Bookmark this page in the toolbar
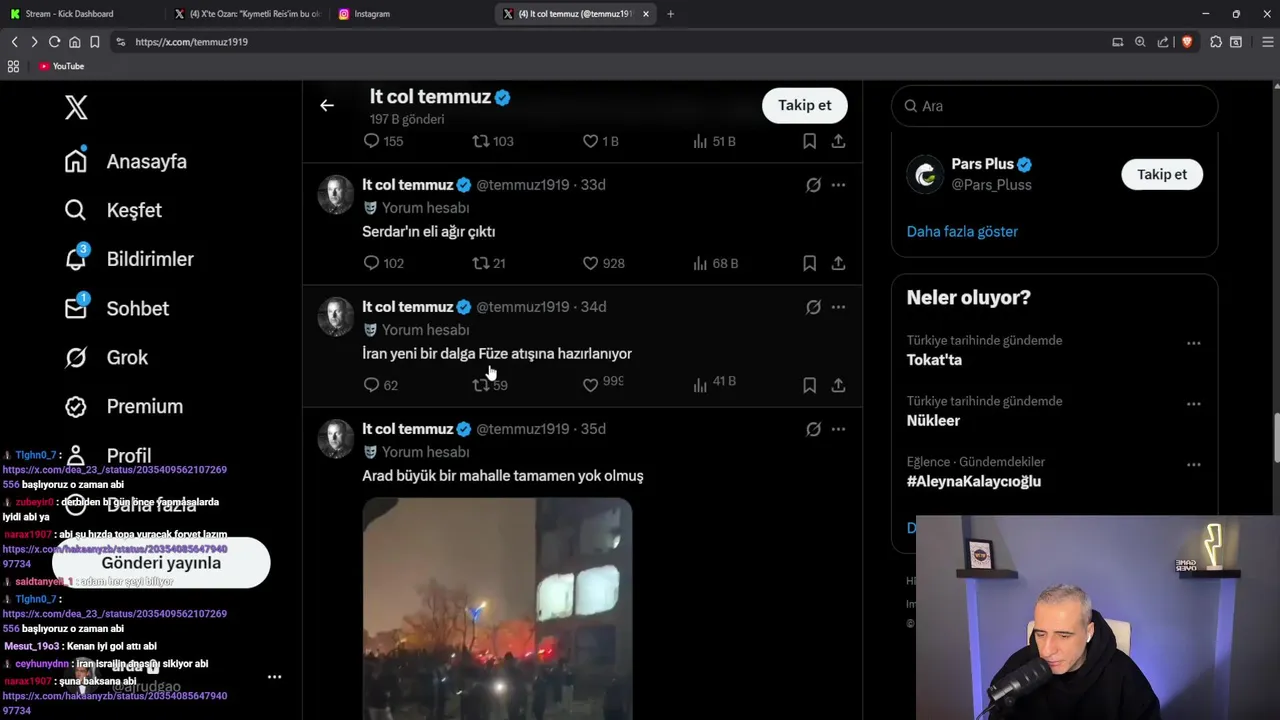This screenshot has width=1280, height=720. click(x=94, y=42)
